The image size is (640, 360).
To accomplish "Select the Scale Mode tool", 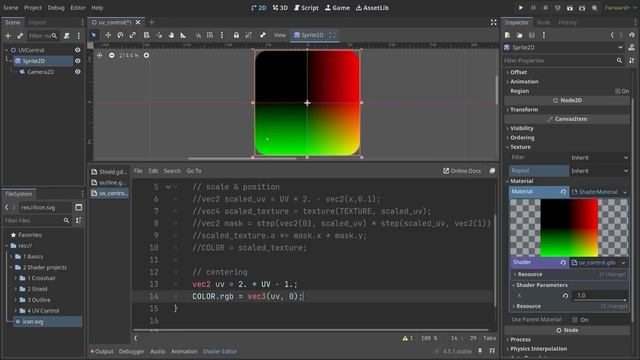I will pos(132,35).
